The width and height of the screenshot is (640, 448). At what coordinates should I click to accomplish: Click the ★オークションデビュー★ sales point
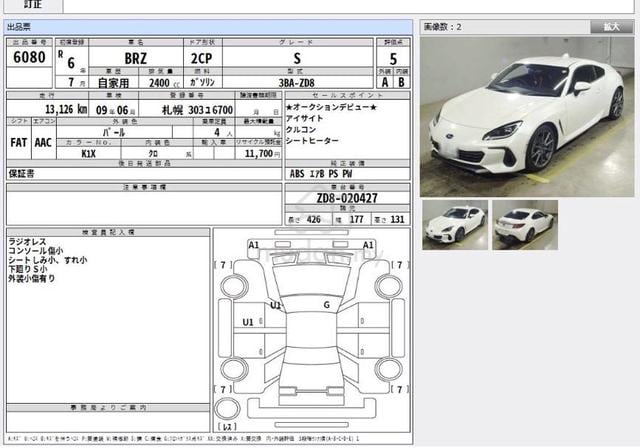click(x=331, y=107)
